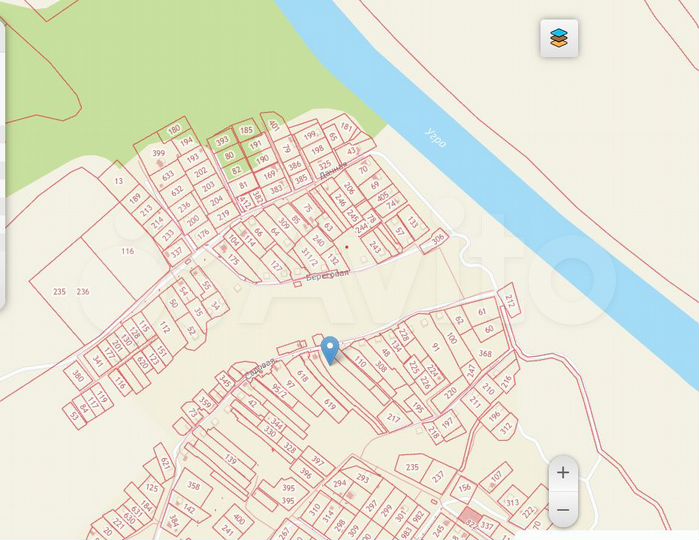Click parcel 306 by the road bend
The image size is (699, 540).
[439, 239]
